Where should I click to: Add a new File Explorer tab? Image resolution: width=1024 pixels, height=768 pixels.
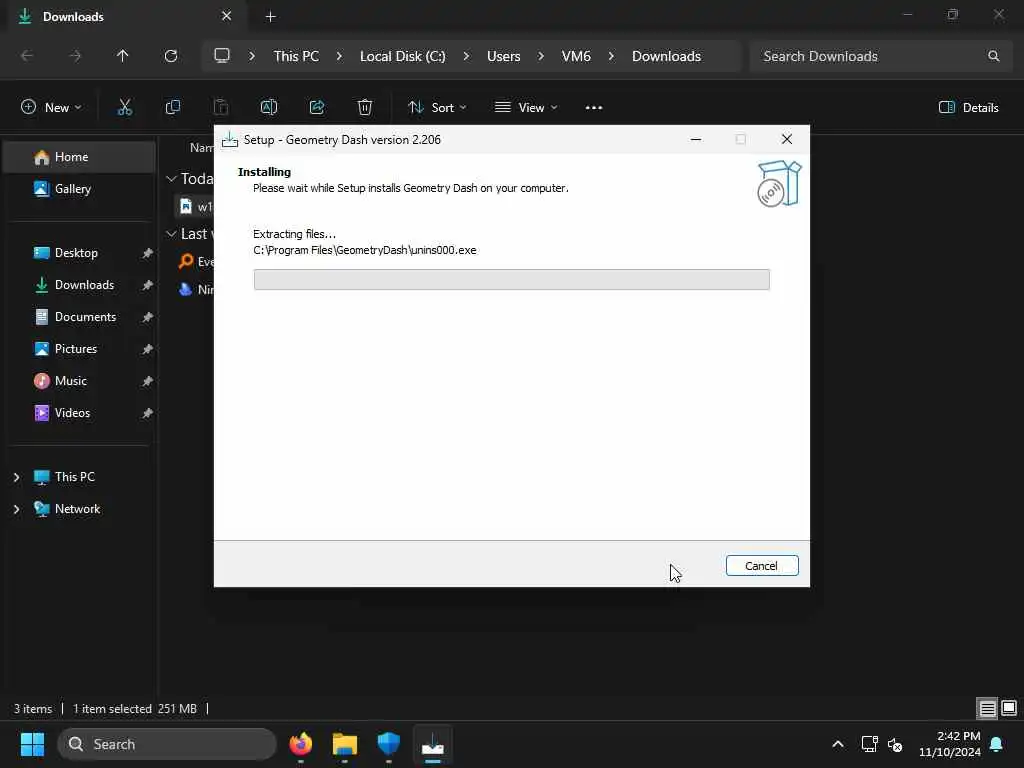point(270,16)
